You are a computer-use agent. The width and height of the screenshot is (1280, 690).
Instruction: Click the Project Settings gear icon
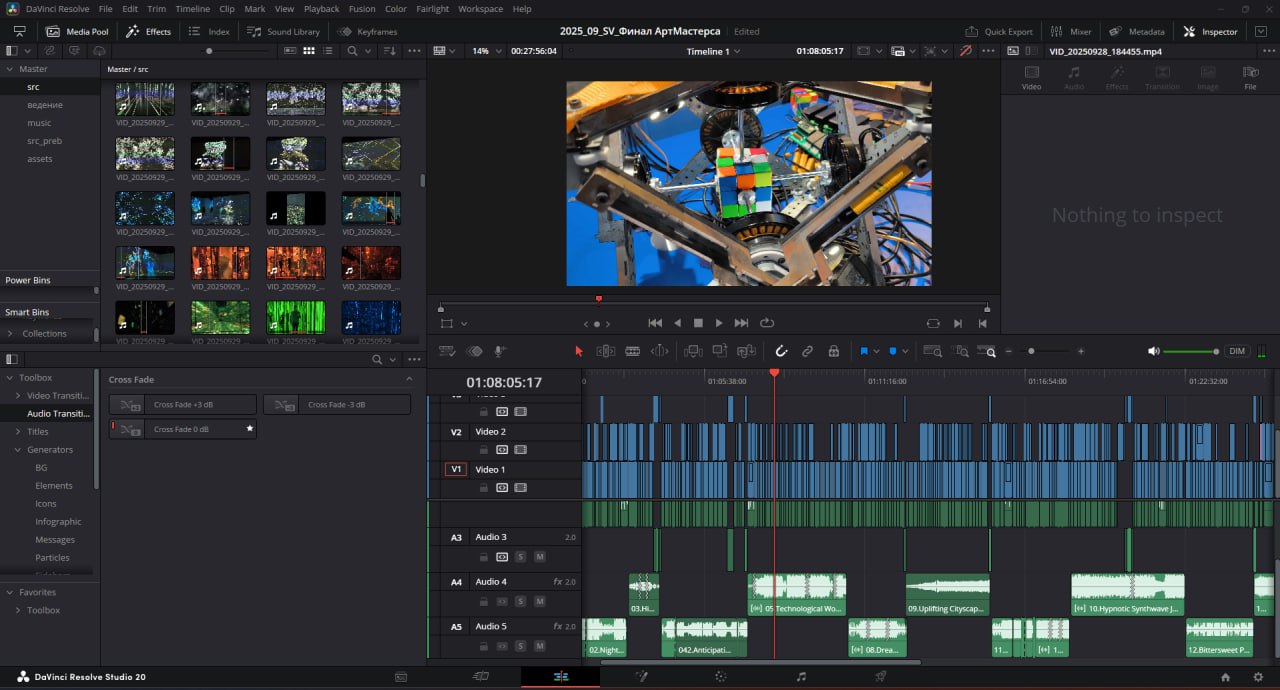point(1258,677)
